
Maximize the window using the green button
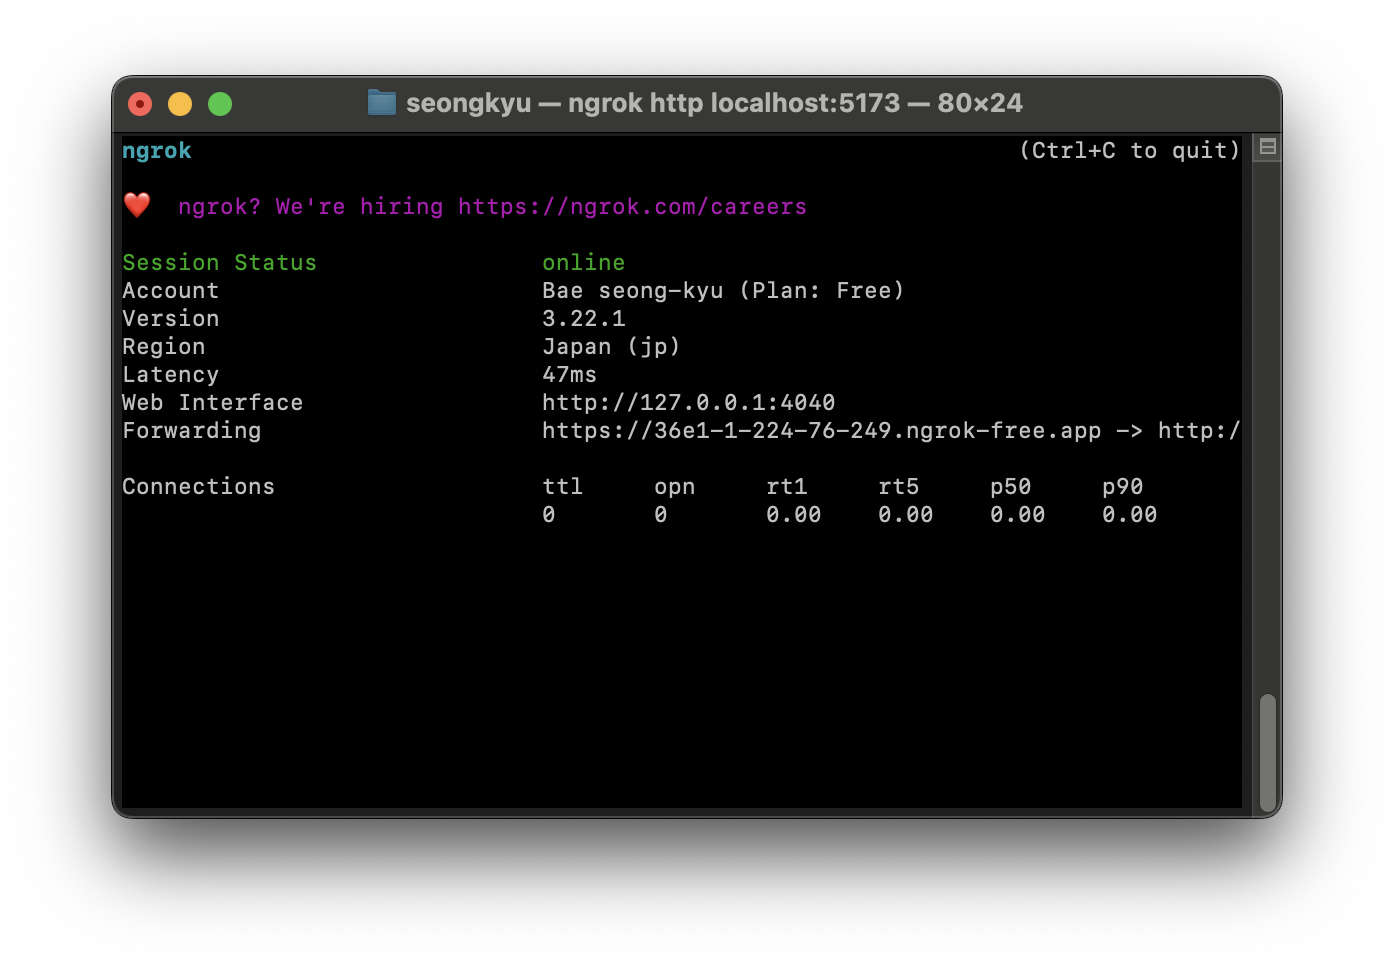tap(220, 104)
